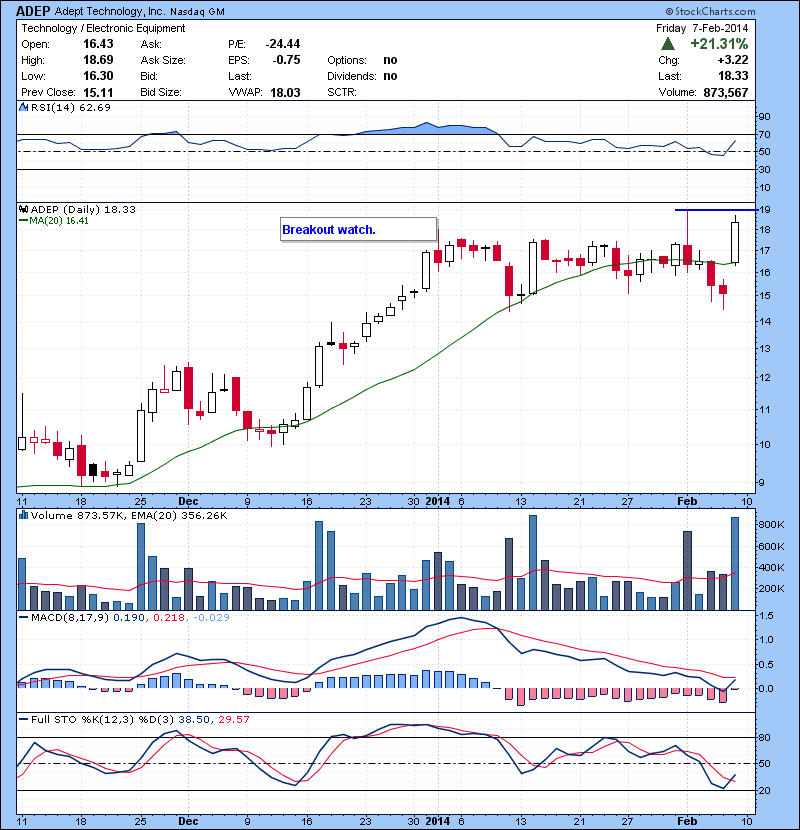Click the Open value 16.43
Screen dimensions: 800x830
[98, 44]
